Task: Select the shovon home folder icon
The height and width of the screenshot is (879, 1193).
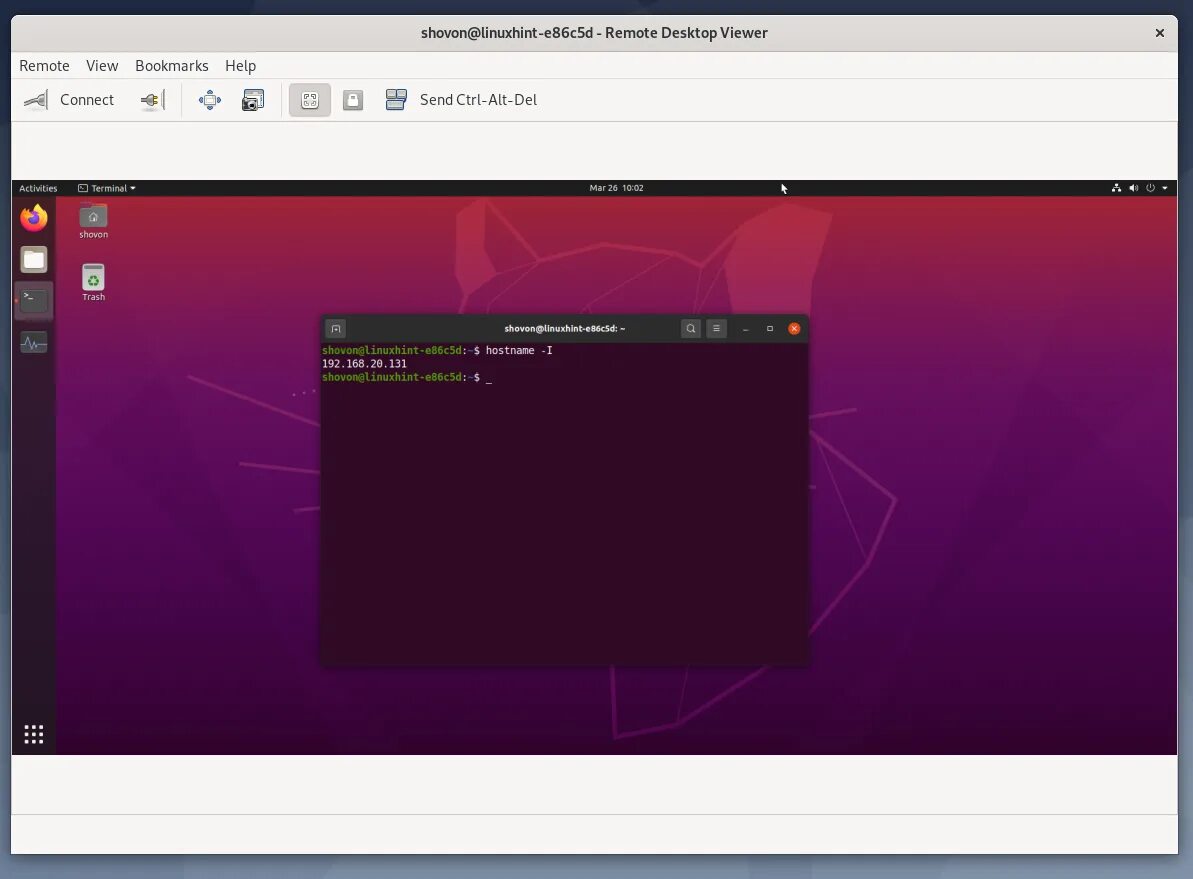Action: (x=94, y=221)
